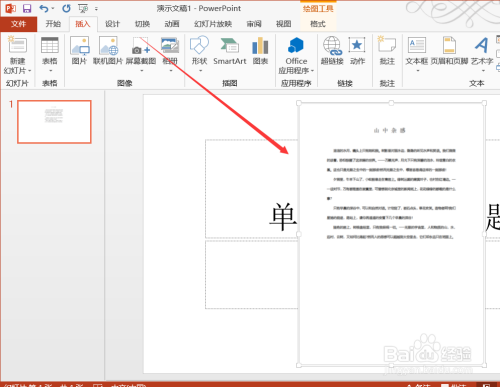Image resolution: width=500 pixels, height=387 pixels.
Task: Open the 审阅 (Review) tab
Action: point(254,24)
